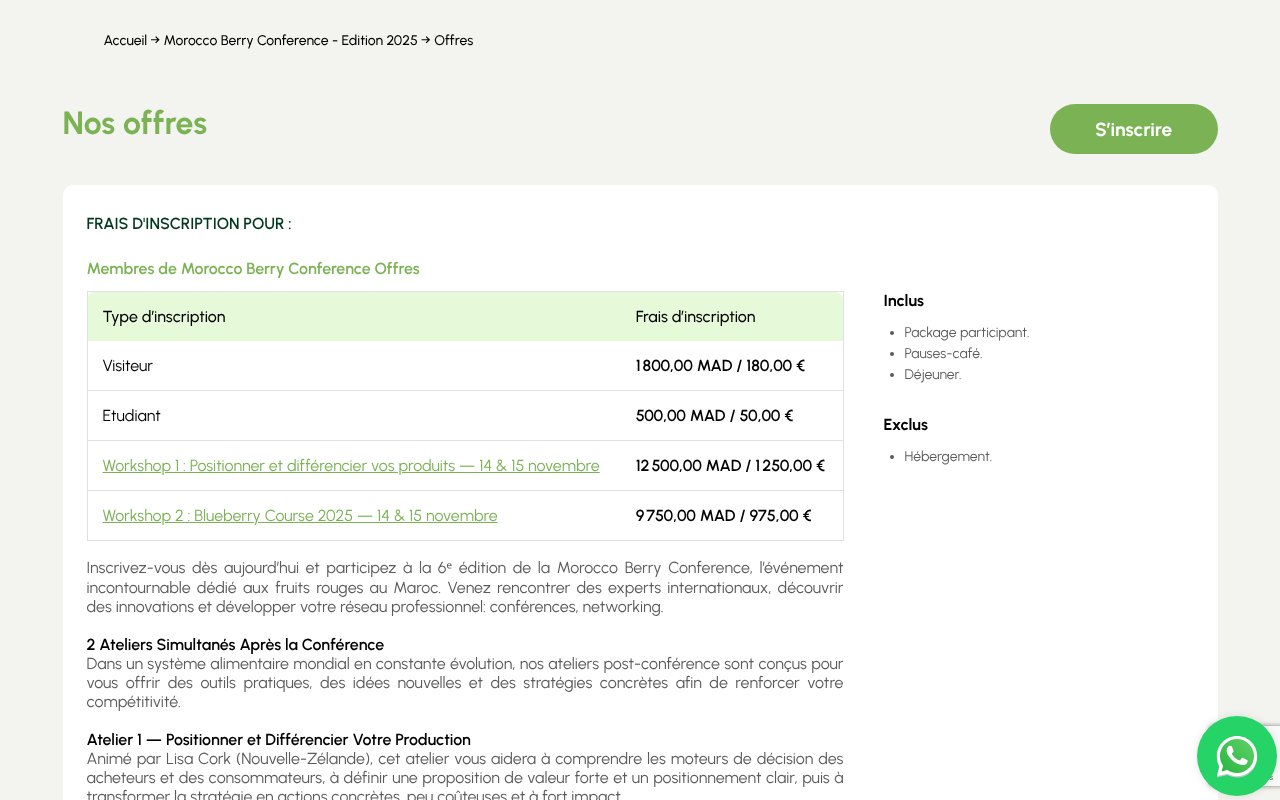Image resolution: width=1280 pixels, height=800 pixels.
Task: Click the Visiteur table row
Action: [x=127, y=365]
